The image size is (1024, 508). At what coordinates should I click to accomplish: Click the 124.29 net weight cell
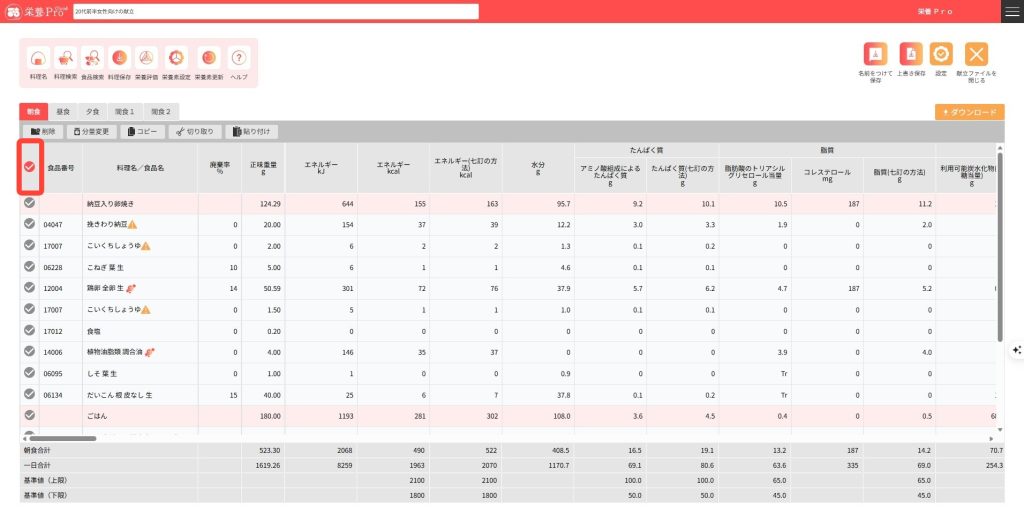tap(263, 204)
